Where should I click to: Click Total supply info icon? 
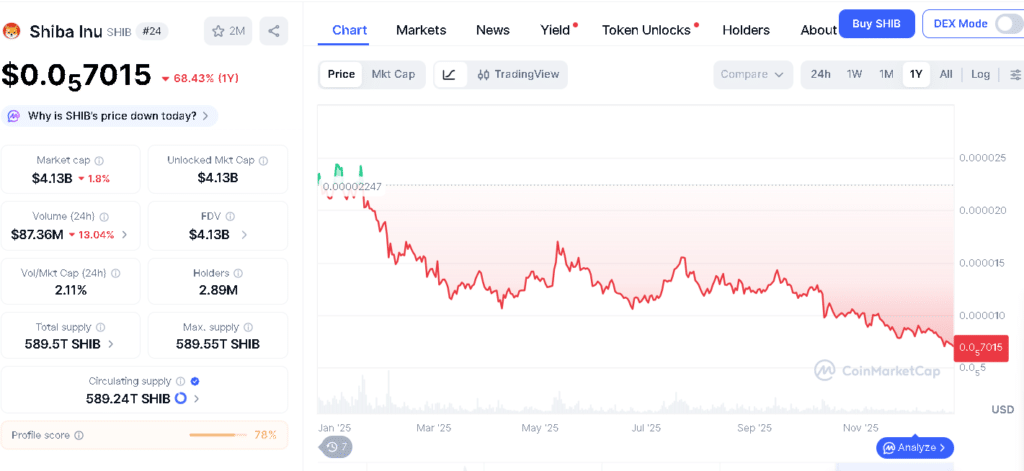coord(100,327)
